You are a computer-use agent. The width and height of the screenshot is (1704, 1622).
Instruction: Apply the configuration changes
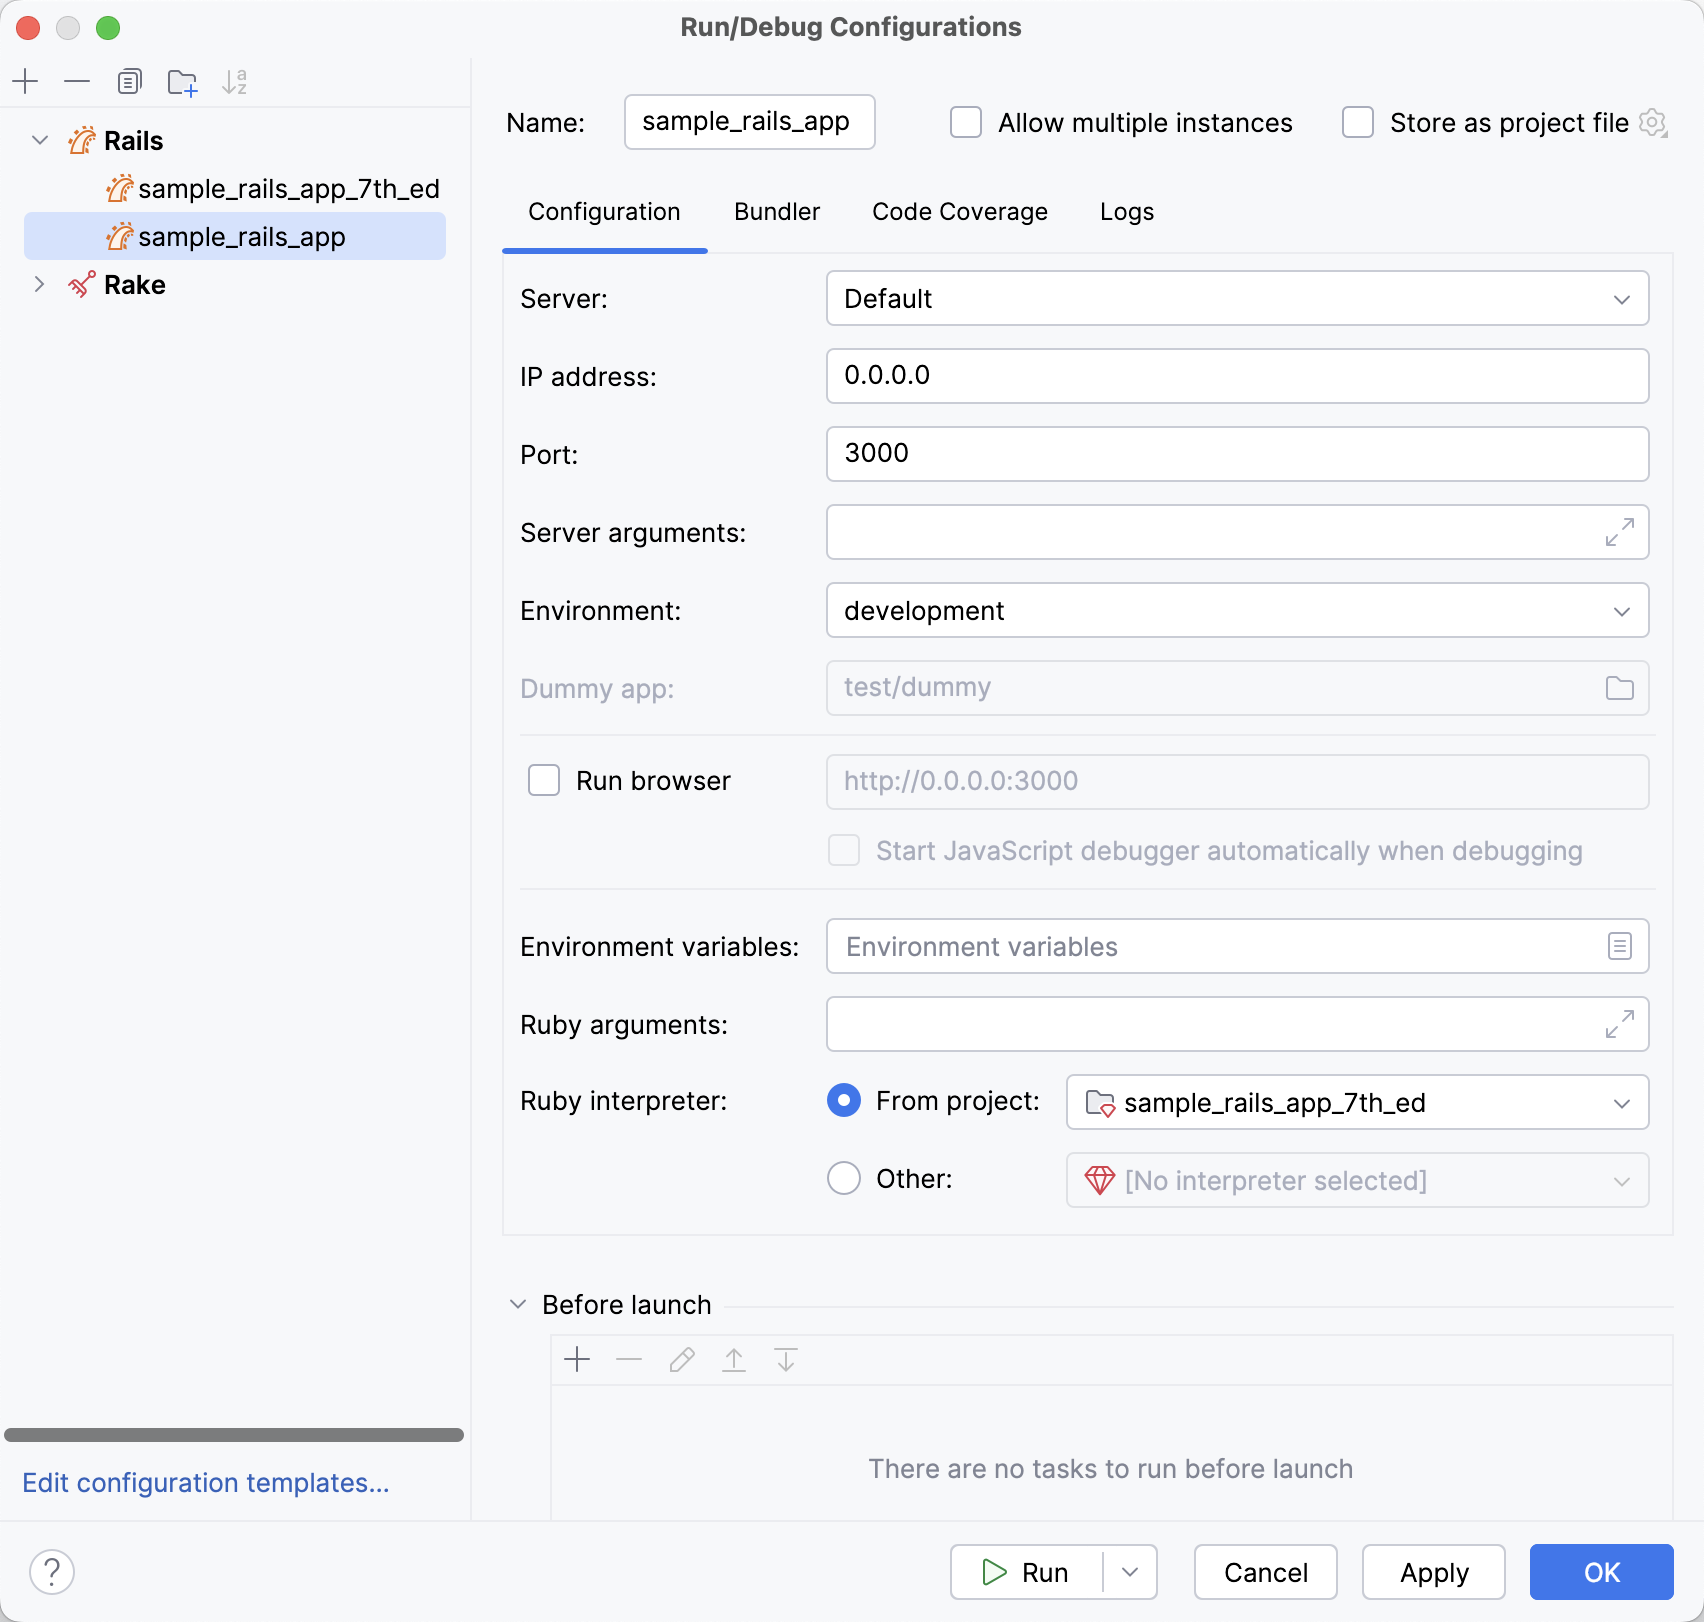click(x=1433, y=1572)
